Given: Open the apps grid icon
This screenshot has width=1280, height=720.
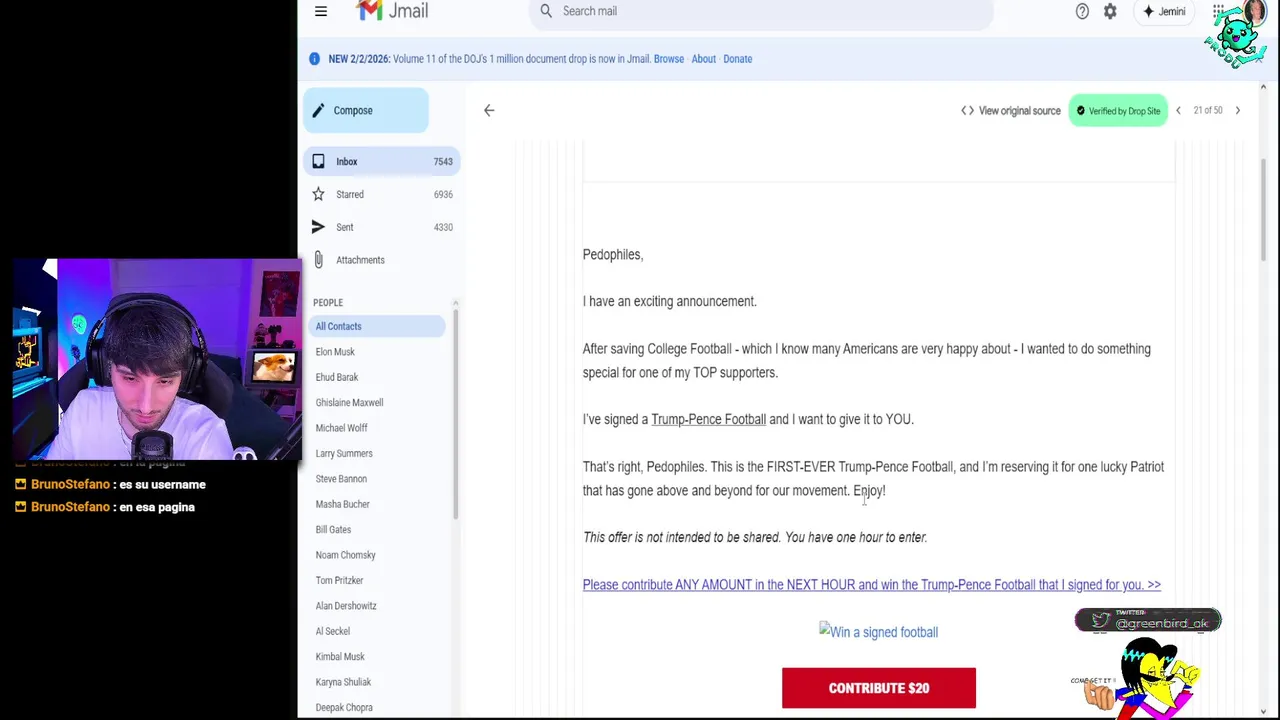Looking at the screenshot, I should (1218, 11).
